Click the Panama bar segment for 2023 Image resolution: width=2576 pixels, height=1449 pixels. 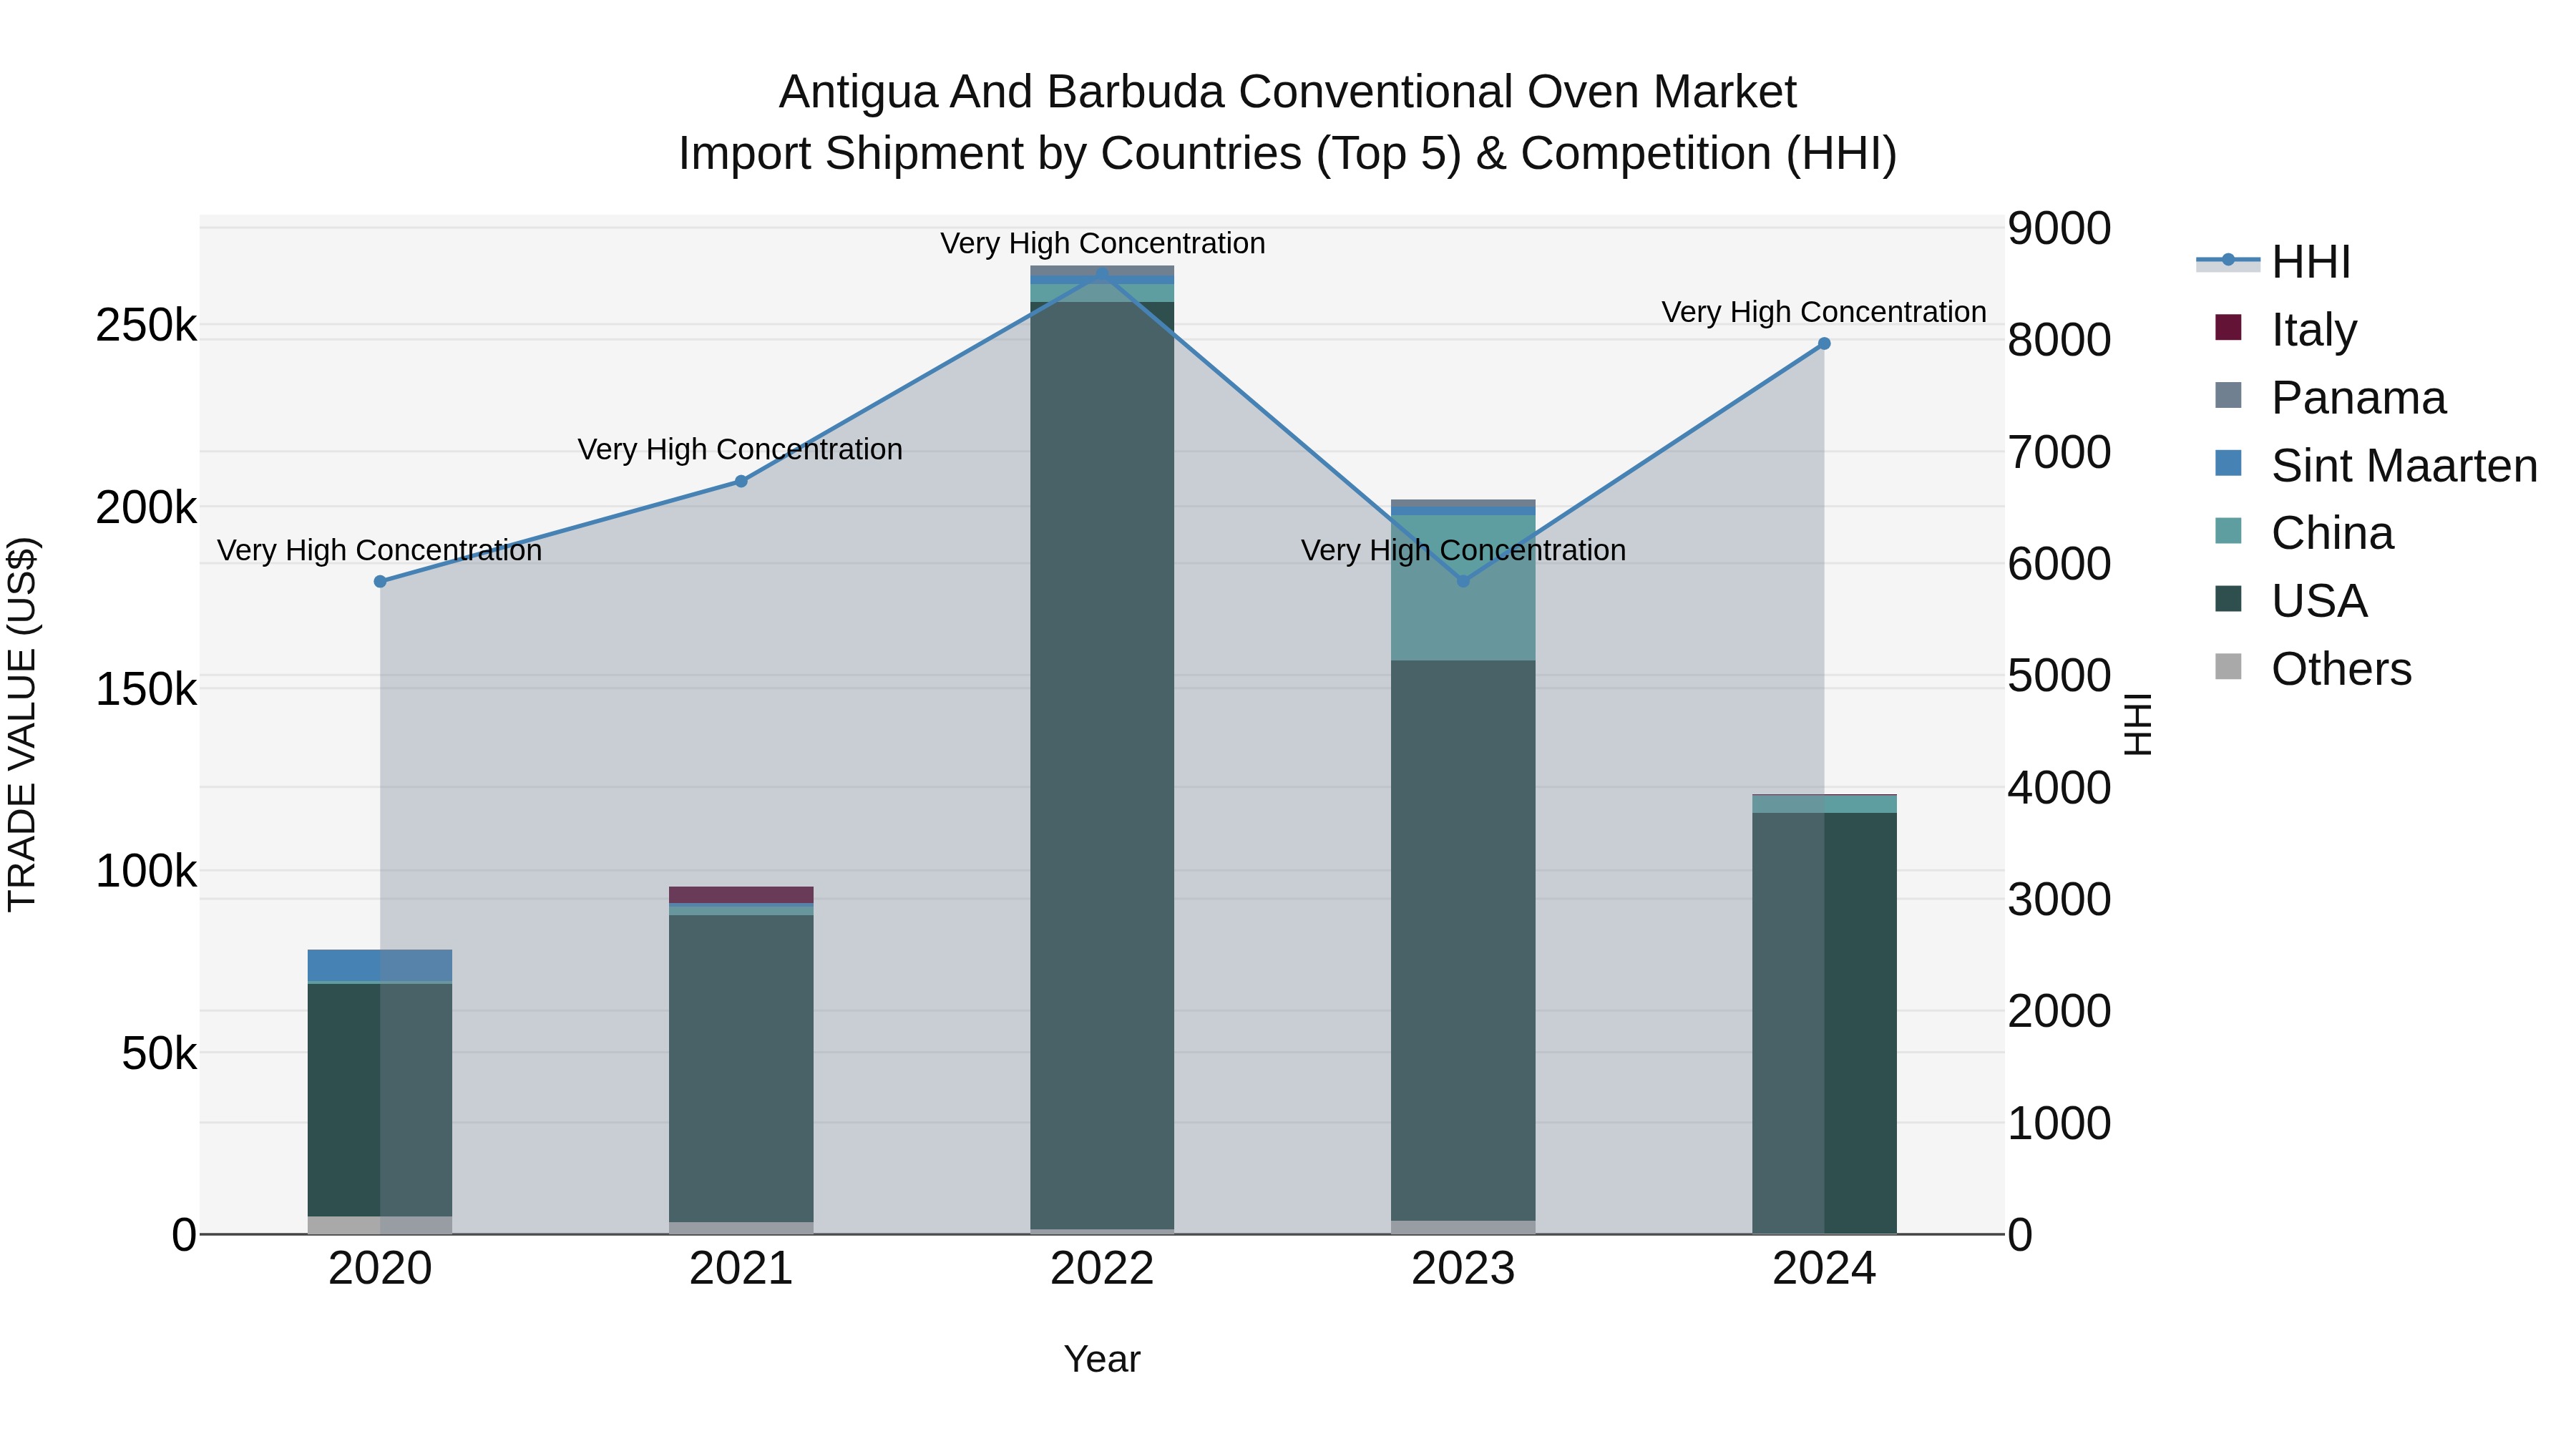click(1463, 503)
